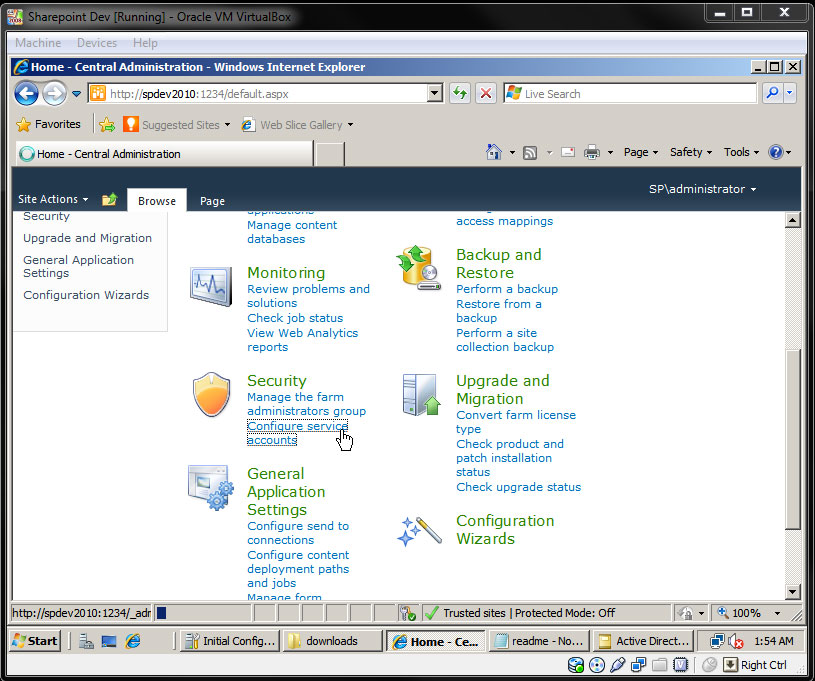The width and height of the screenshot is (815, 681).
Task: Click Upgrade and Migration in left navigation
Action: click(87, 238)
